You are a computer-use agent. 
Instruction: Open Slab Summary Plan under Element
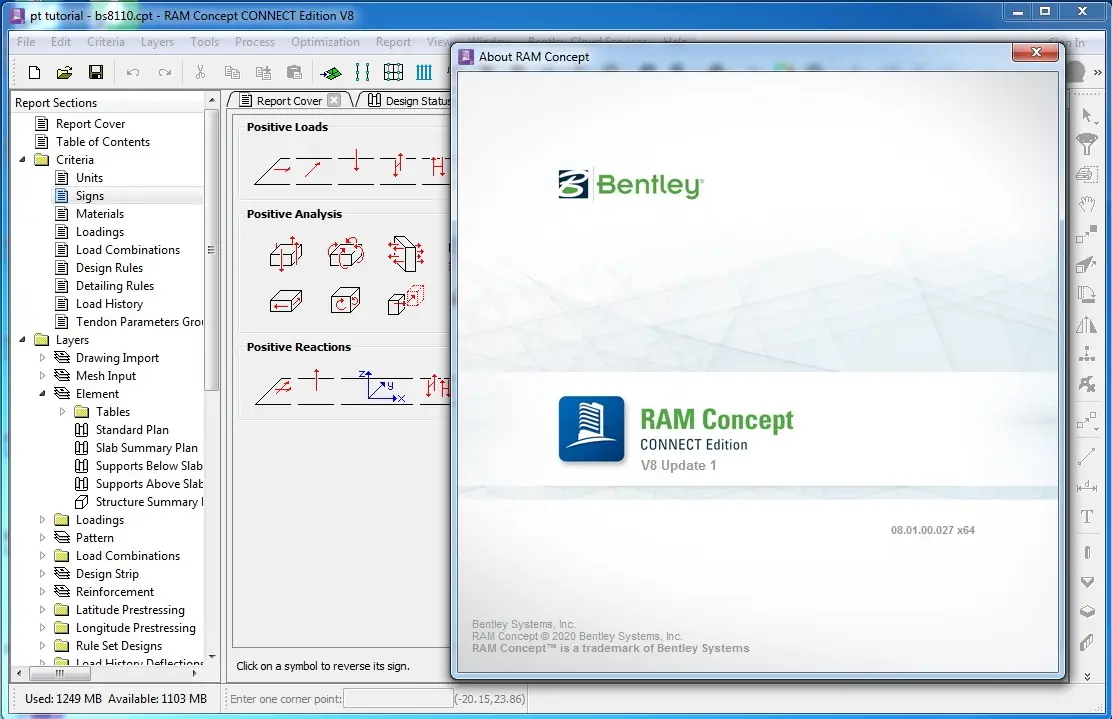point(147,447)
